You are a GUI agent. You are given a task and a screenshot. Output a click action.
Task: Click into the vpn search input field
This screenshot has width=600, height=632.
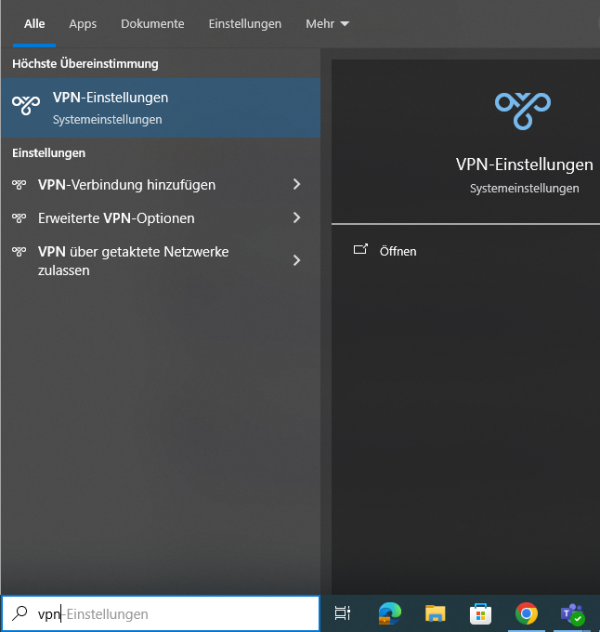click(x=160, y=613)
